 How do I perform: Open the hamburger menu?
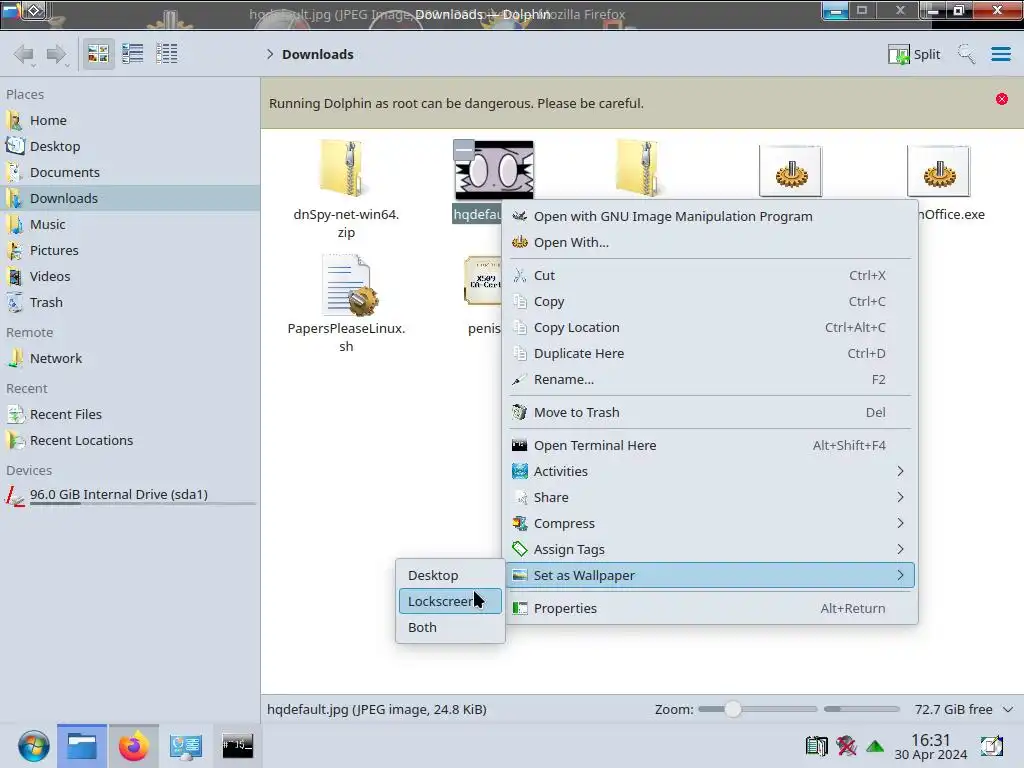pos(1000,54)
